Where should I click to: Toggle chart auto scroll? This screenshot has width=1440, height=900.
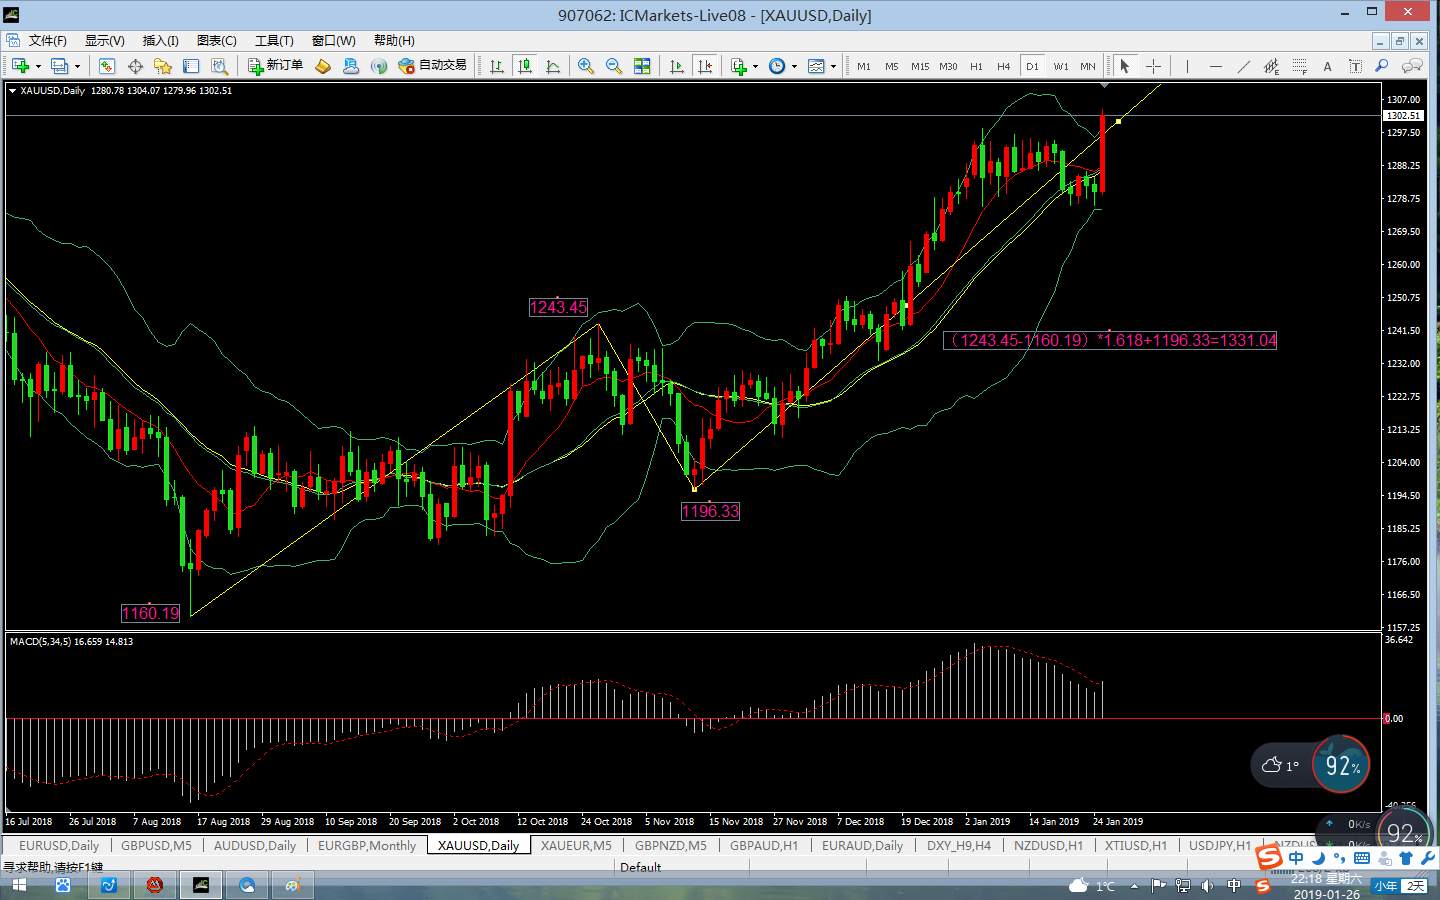tap(677, 66)
